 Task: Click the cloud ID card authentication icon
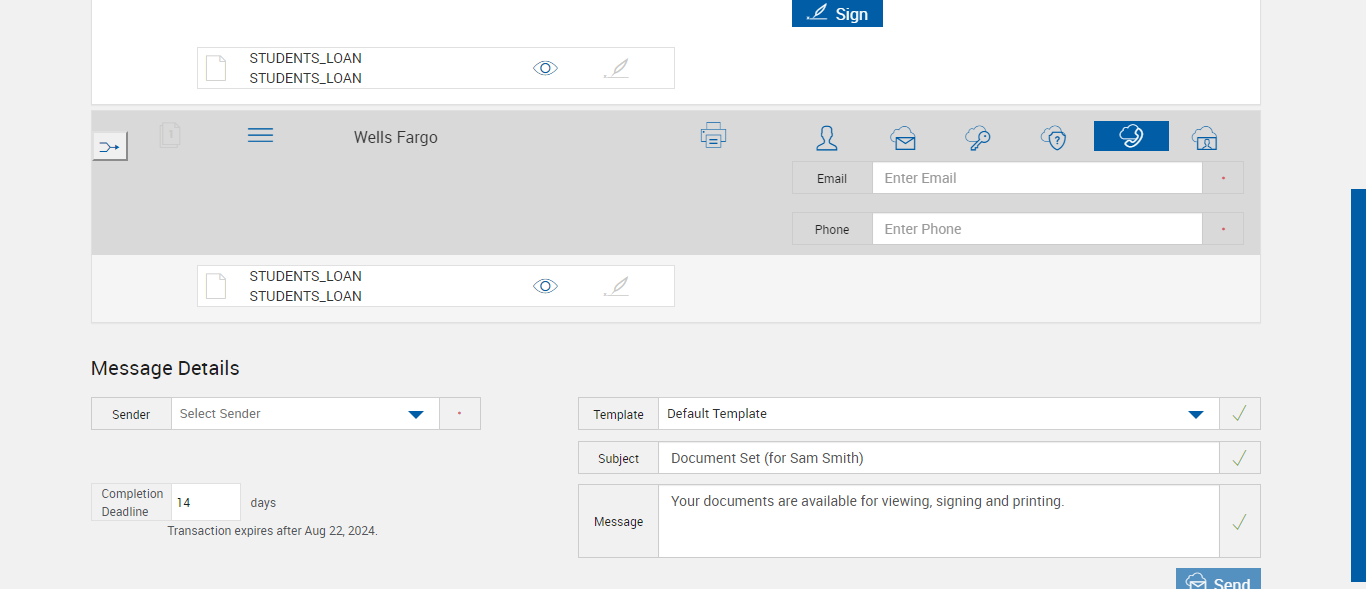click(1204, 138)
